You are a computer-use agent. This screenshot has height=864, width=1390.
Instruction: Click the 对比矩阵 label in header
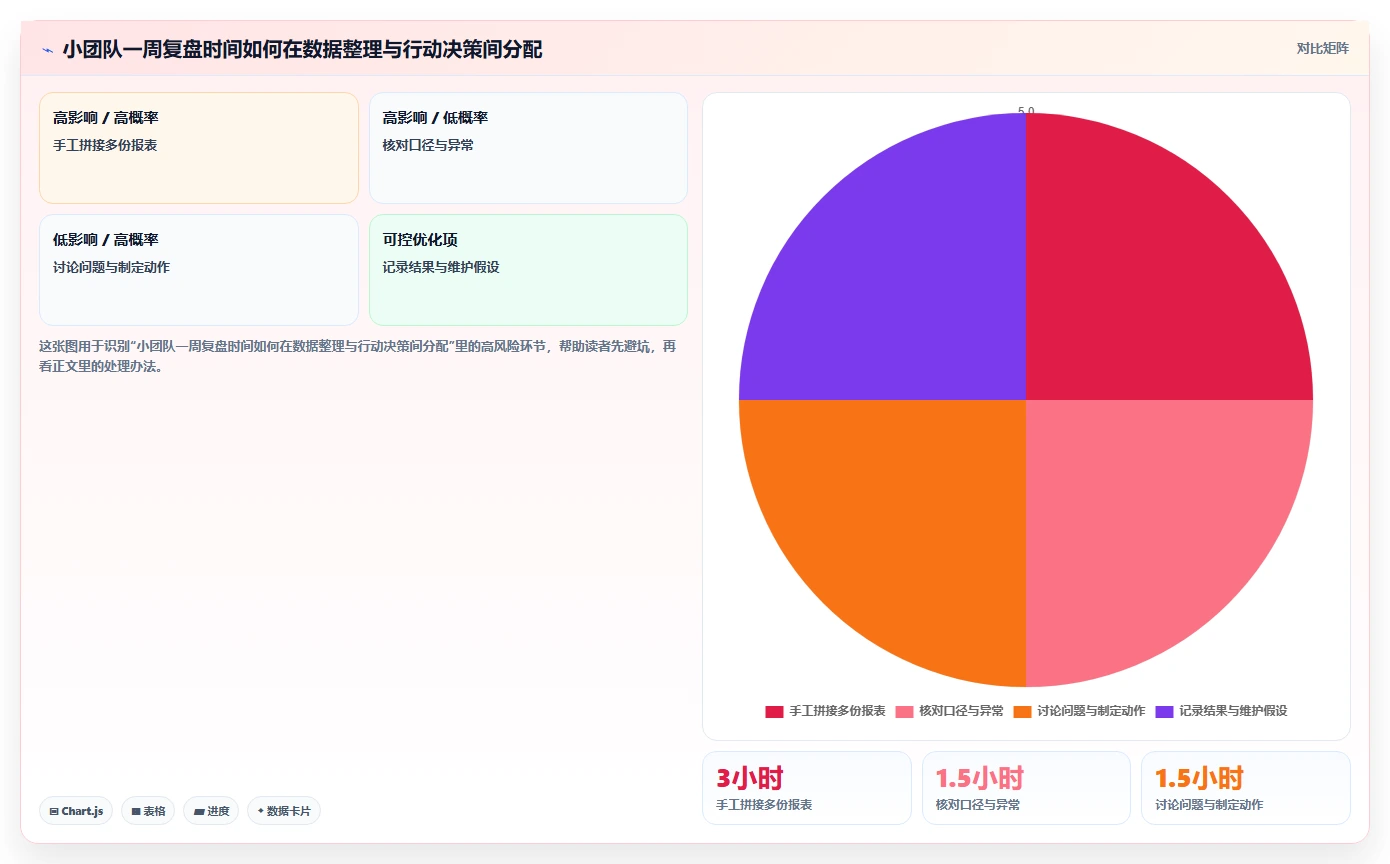coord(1322,48)
